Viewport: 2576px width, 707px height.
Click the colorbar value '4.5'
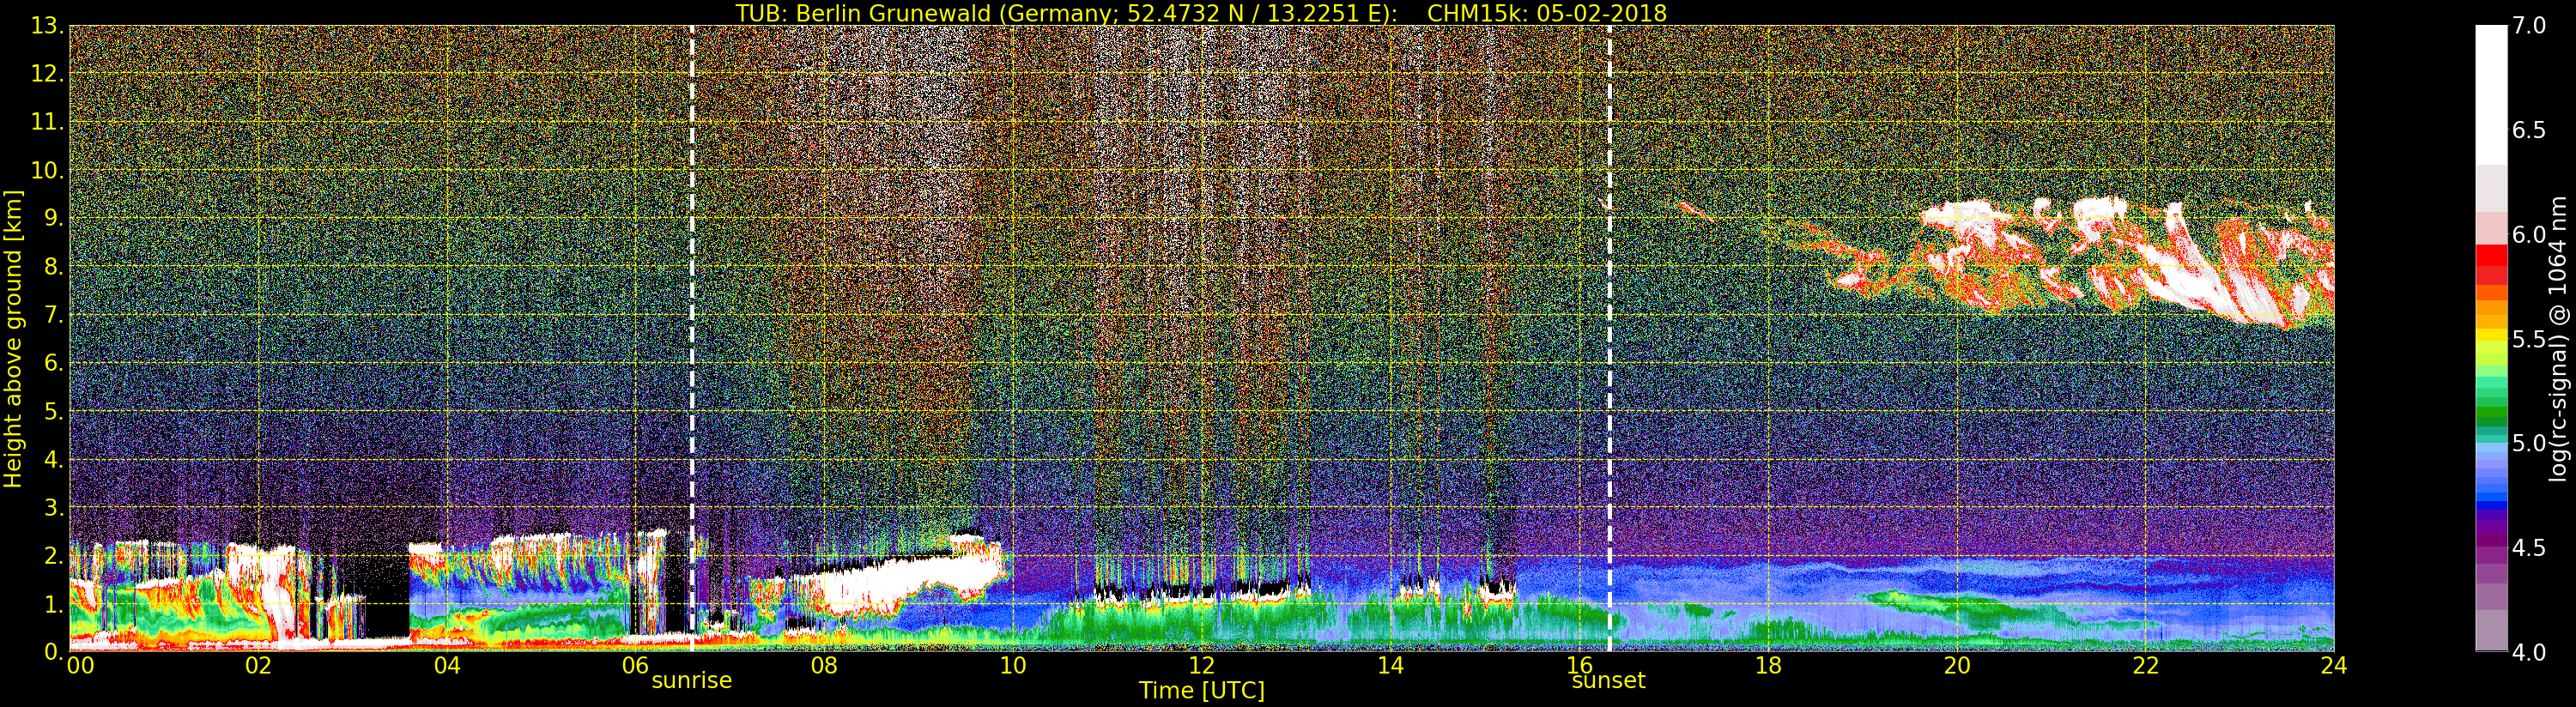(x=2529, y=548)
